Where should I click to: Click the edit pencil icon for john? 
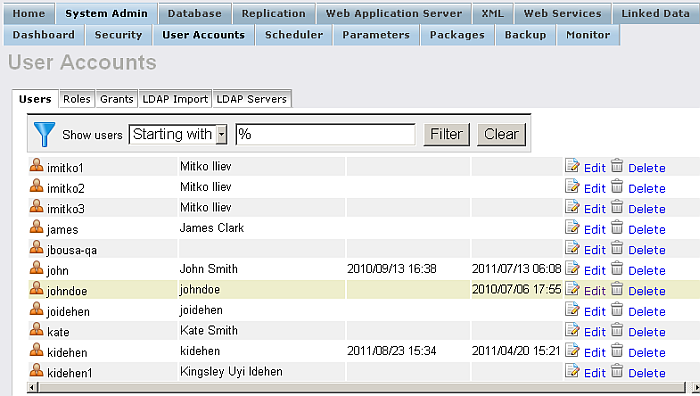572,268
